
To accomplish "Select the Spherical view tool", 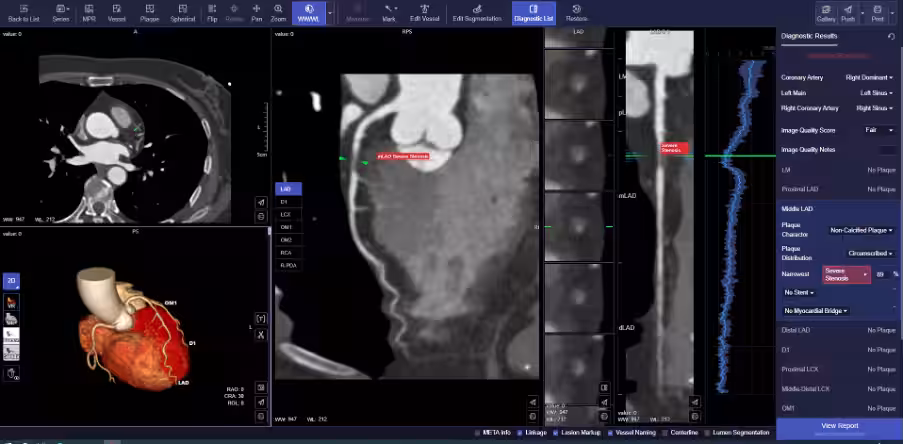I will (182, 11).
